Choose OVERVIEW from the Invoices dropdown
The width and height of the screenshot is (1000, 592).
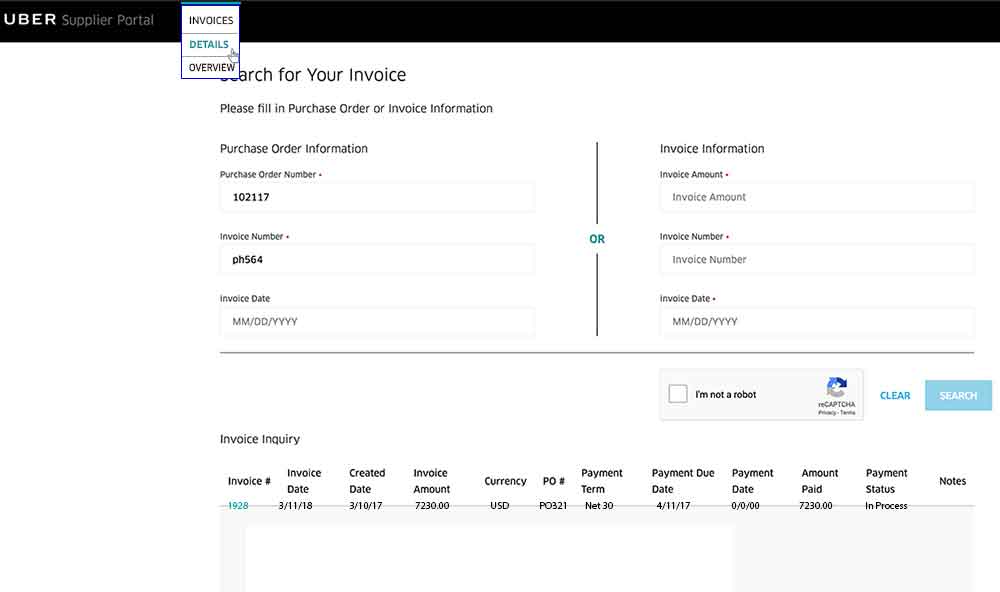211,67
